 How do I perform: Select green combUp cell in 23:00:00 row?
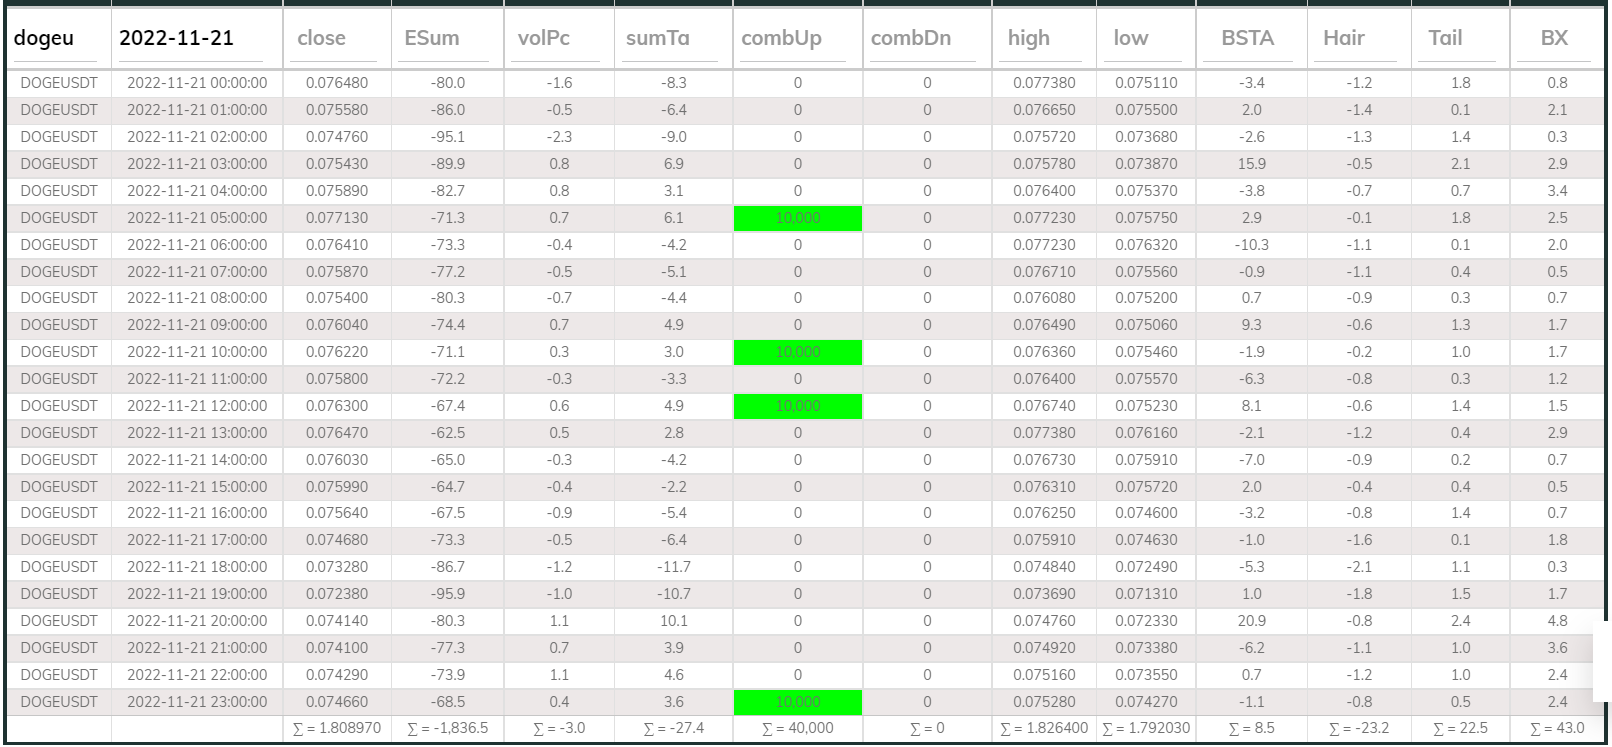798,702
